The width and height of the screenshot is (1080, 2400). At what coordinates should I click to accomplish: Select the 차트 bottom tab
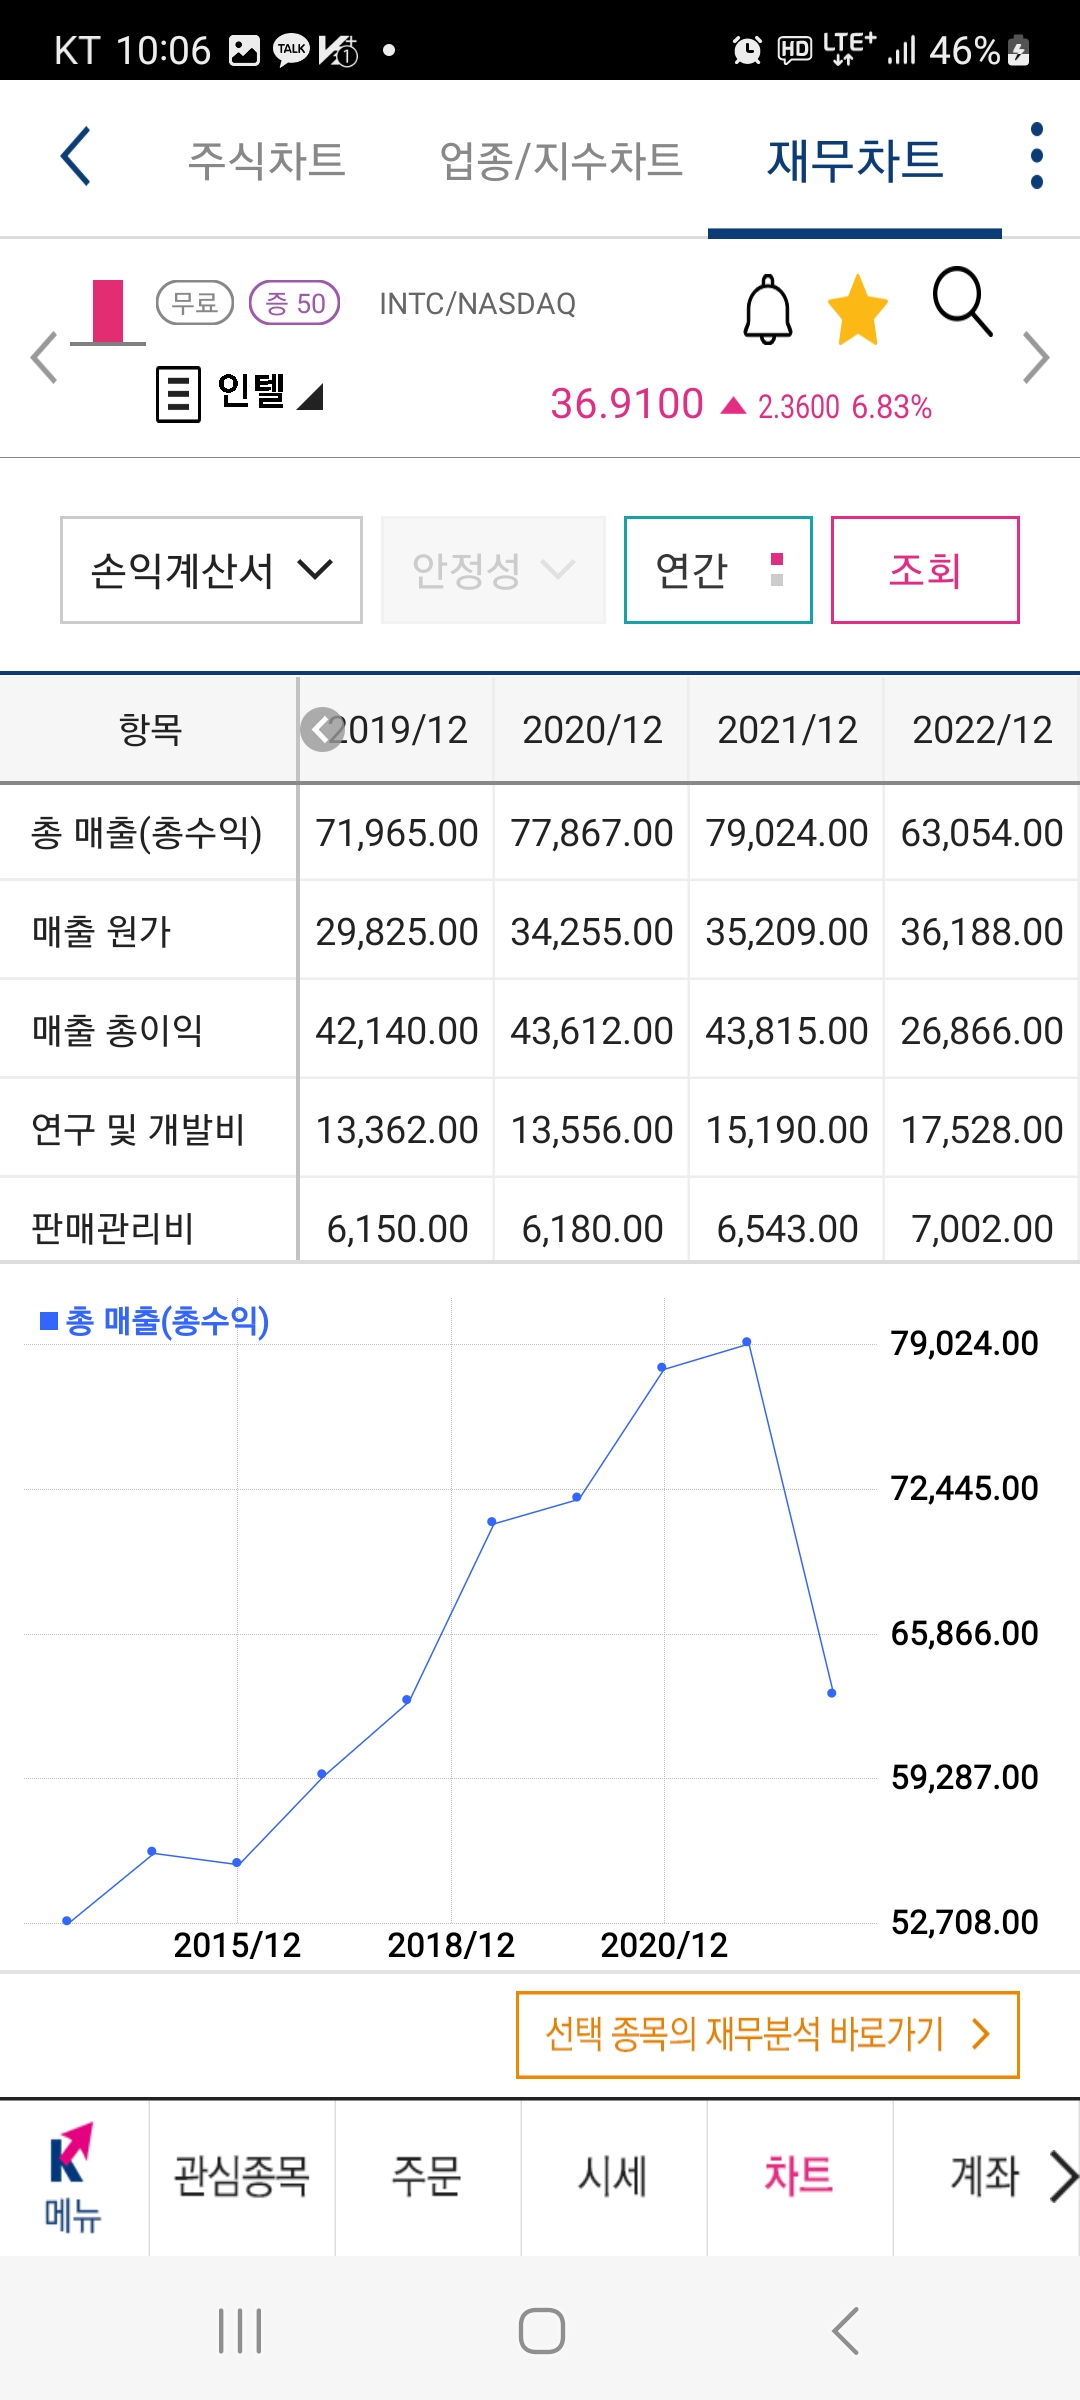tap(799, 2176)
